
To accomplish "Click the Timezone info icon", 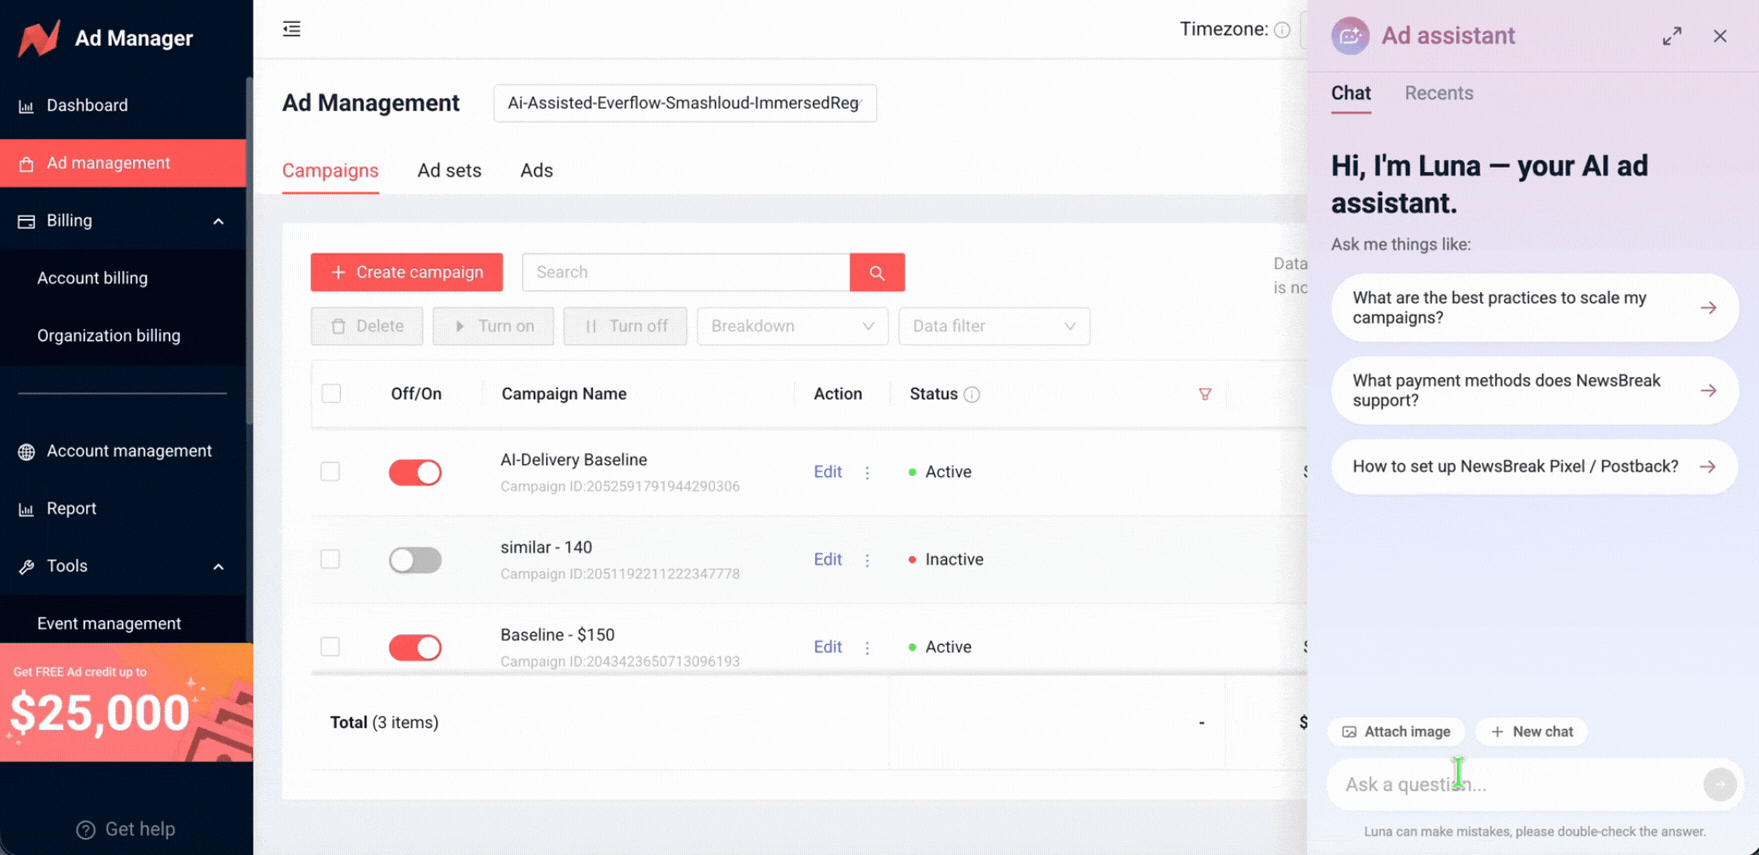I will pos(1282,30).
